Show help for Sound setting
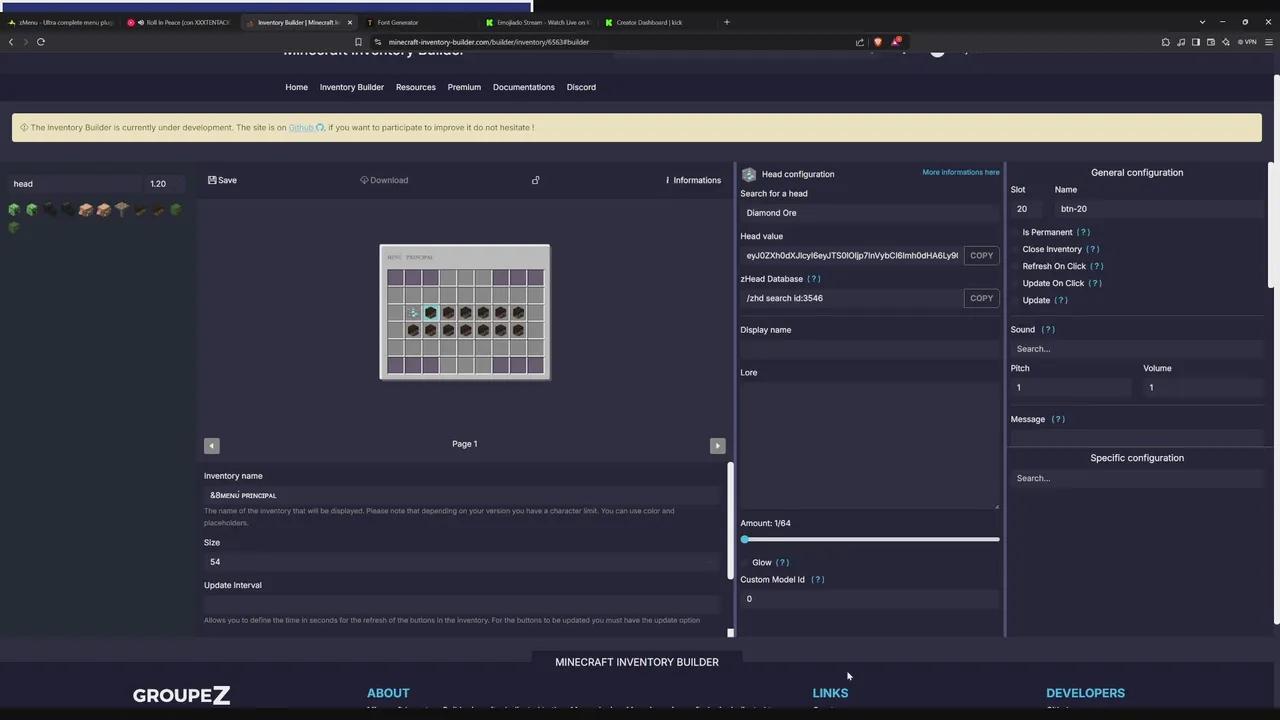The width and height of the screenshot is (1280, 720). point(1048,329)
